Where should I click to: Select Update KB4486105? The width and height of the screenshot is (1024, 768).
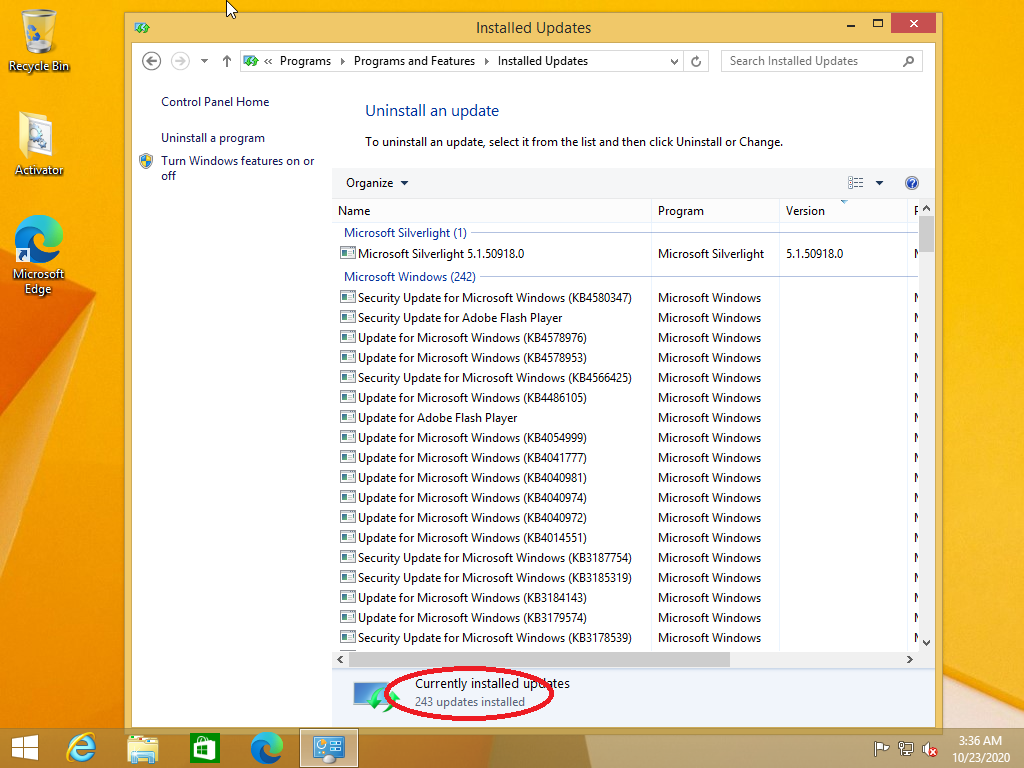coord(464,398)
